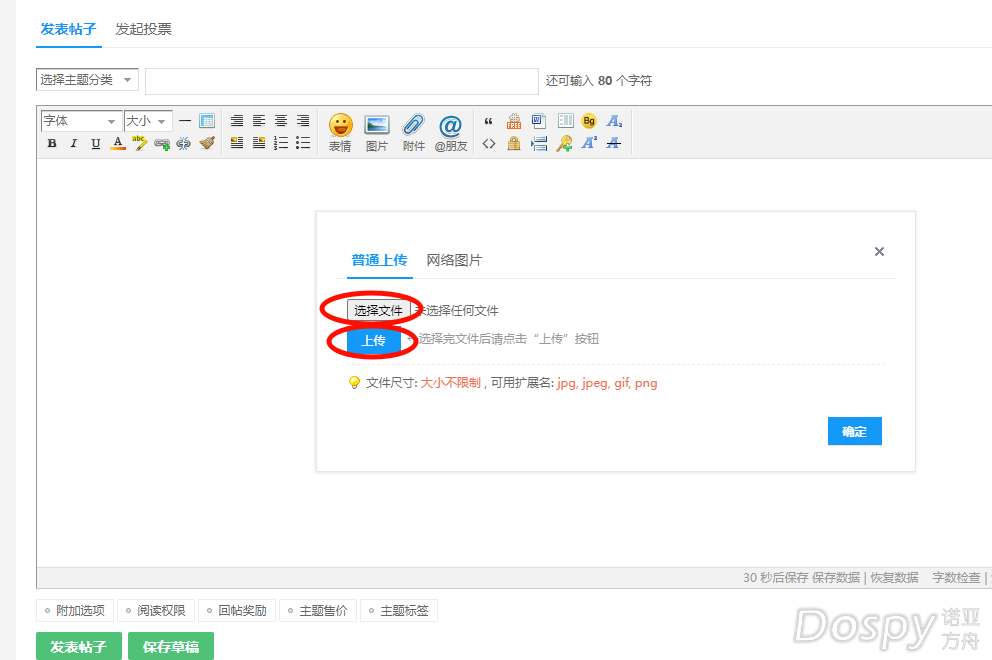Screen dimensions: 992x660
Task: Switch to the 网络图片 tab
Action: (x=454, y=260)
